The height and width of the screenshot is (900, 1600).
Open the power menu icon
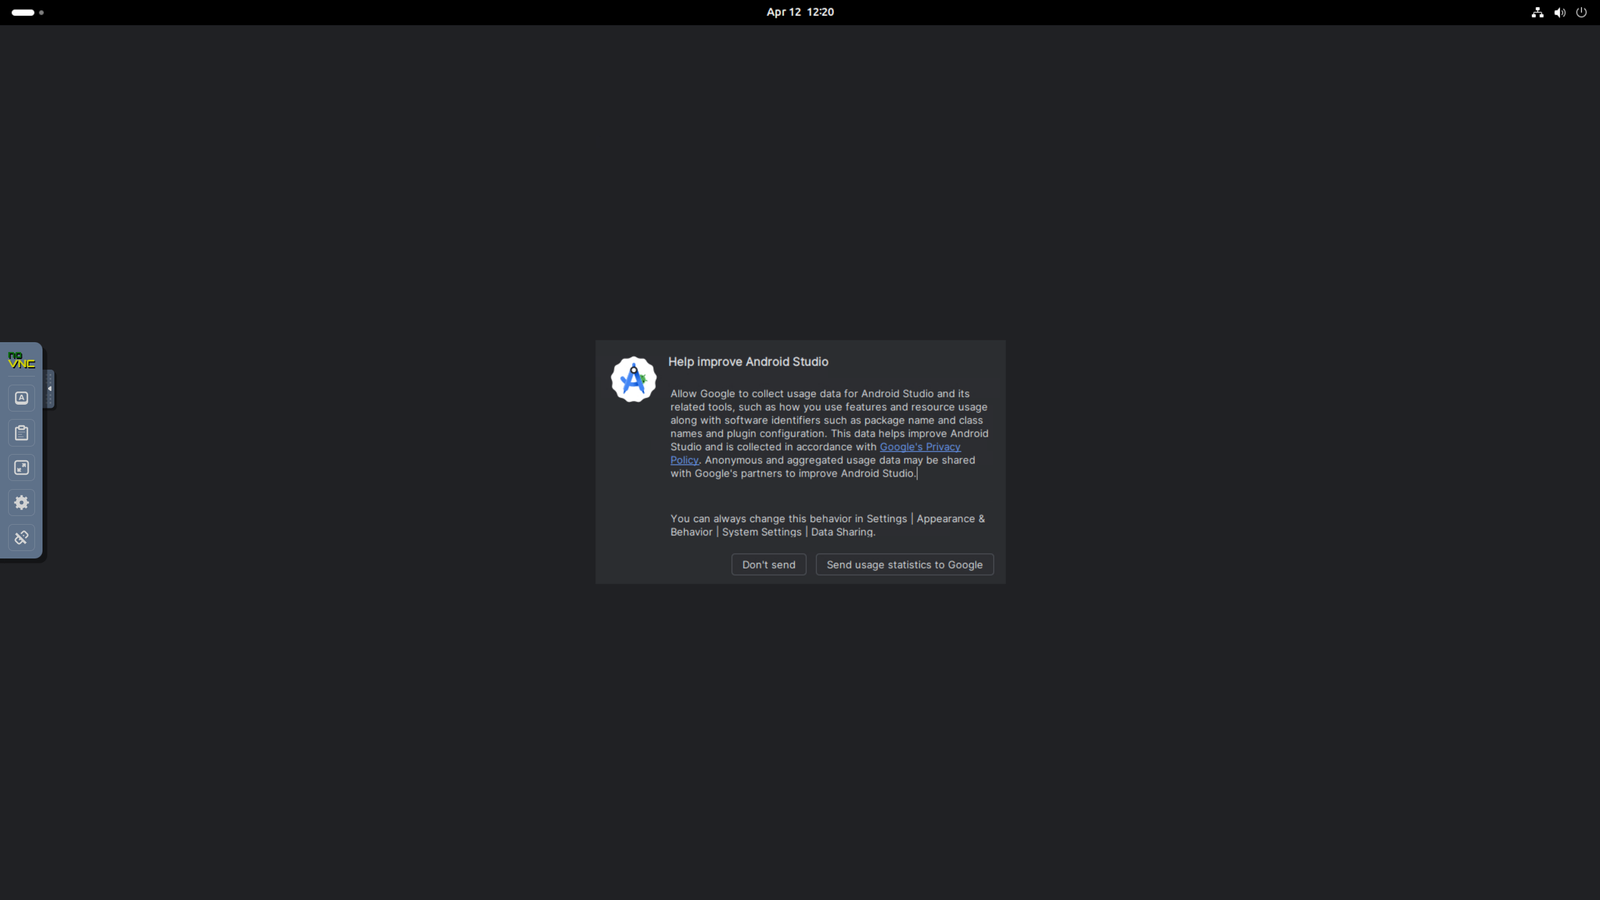[1581, 12]
